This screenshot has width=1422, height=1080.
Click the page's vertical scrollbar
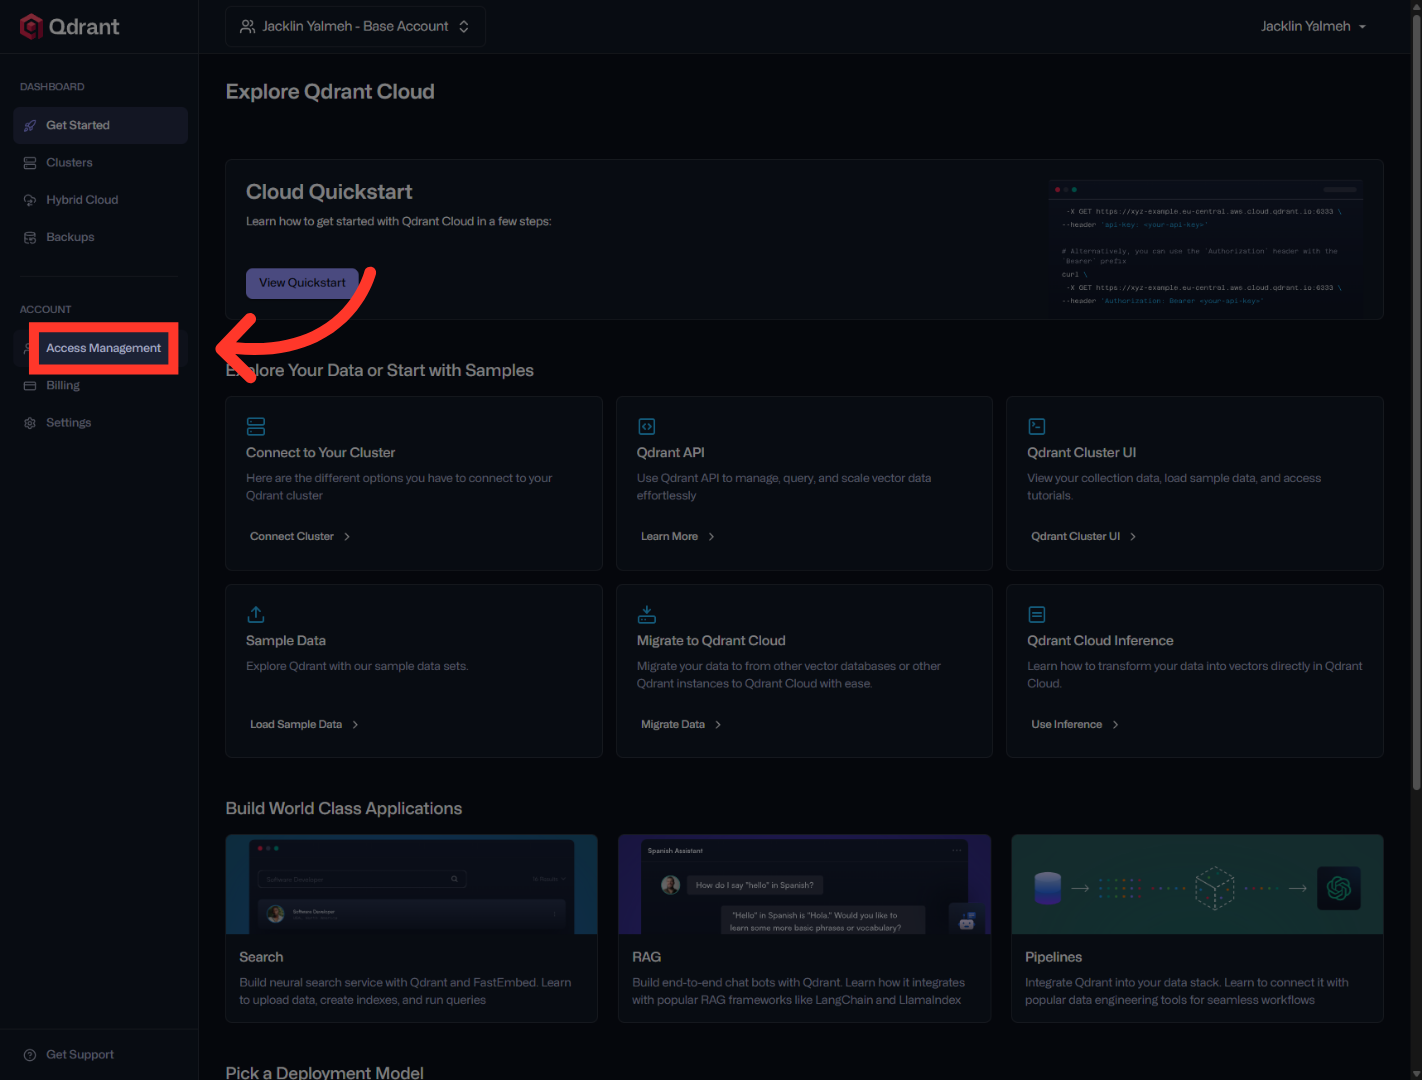(x=1416, y=400)
